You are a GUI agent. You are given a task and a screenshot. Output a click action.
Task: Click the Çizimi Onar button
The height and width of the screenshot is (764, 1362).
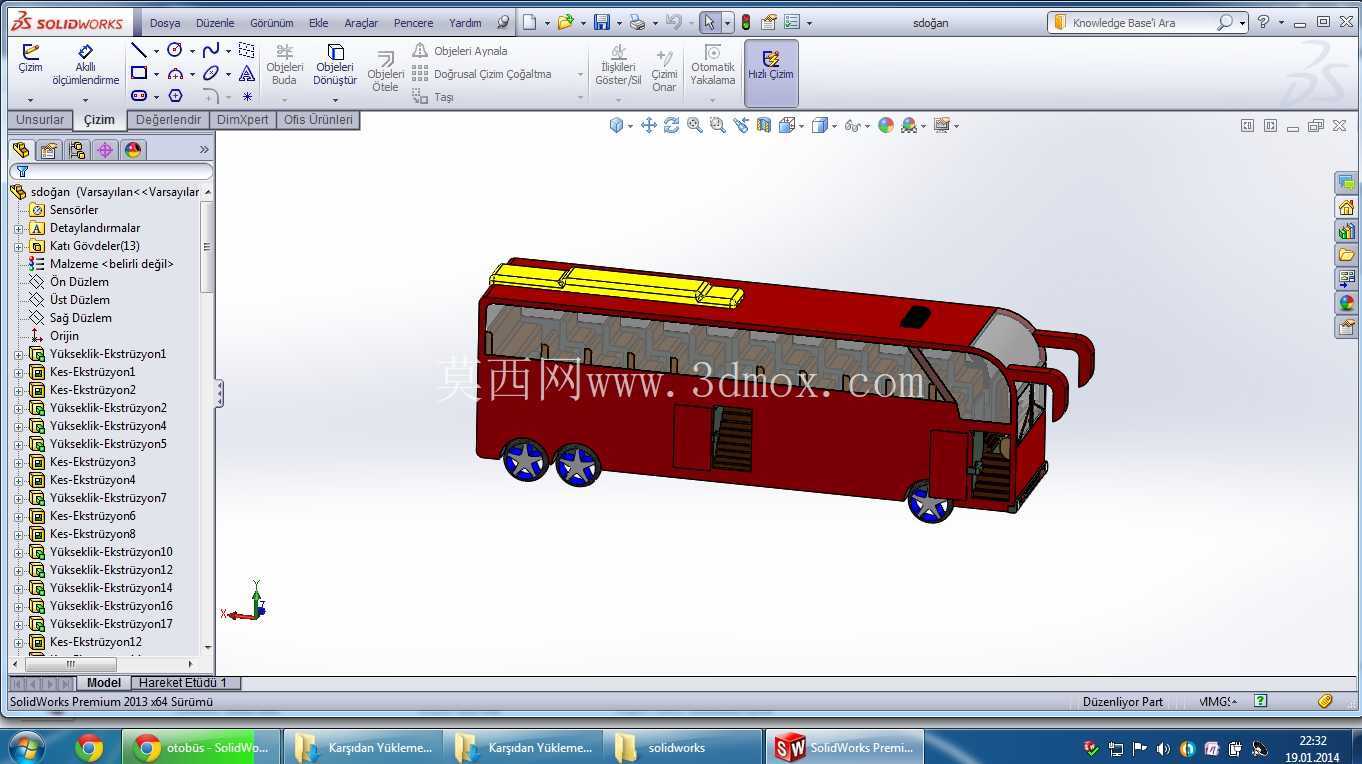pos(664,70)
